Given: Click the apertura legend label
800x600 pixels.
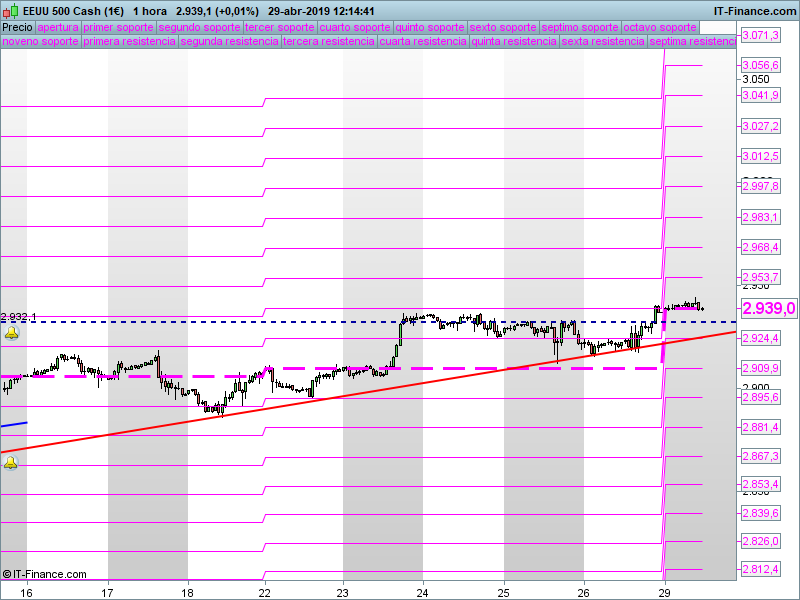Looking at the screenshot, I should [57, 27].
